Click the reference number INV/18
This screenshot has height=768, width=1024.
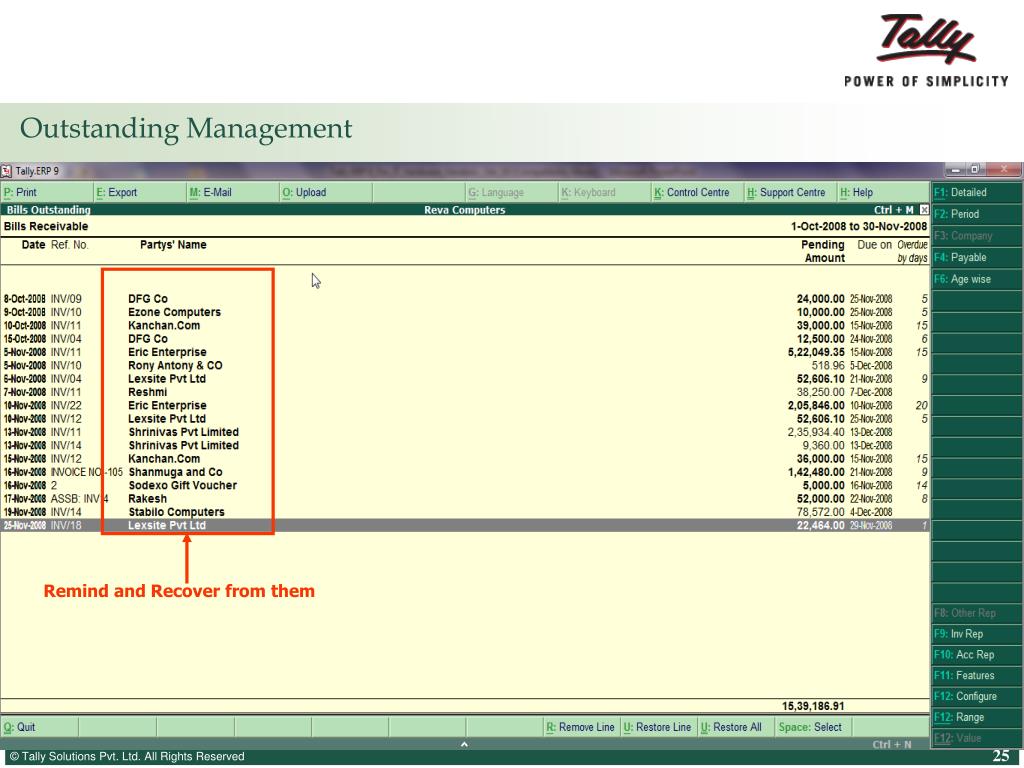tap(66, 526)
